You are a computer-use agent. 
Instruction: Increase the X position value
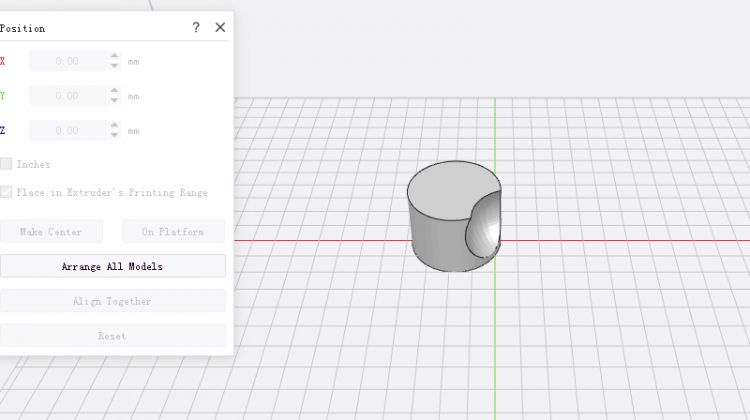pyautogui.click(x=114, y=56)
